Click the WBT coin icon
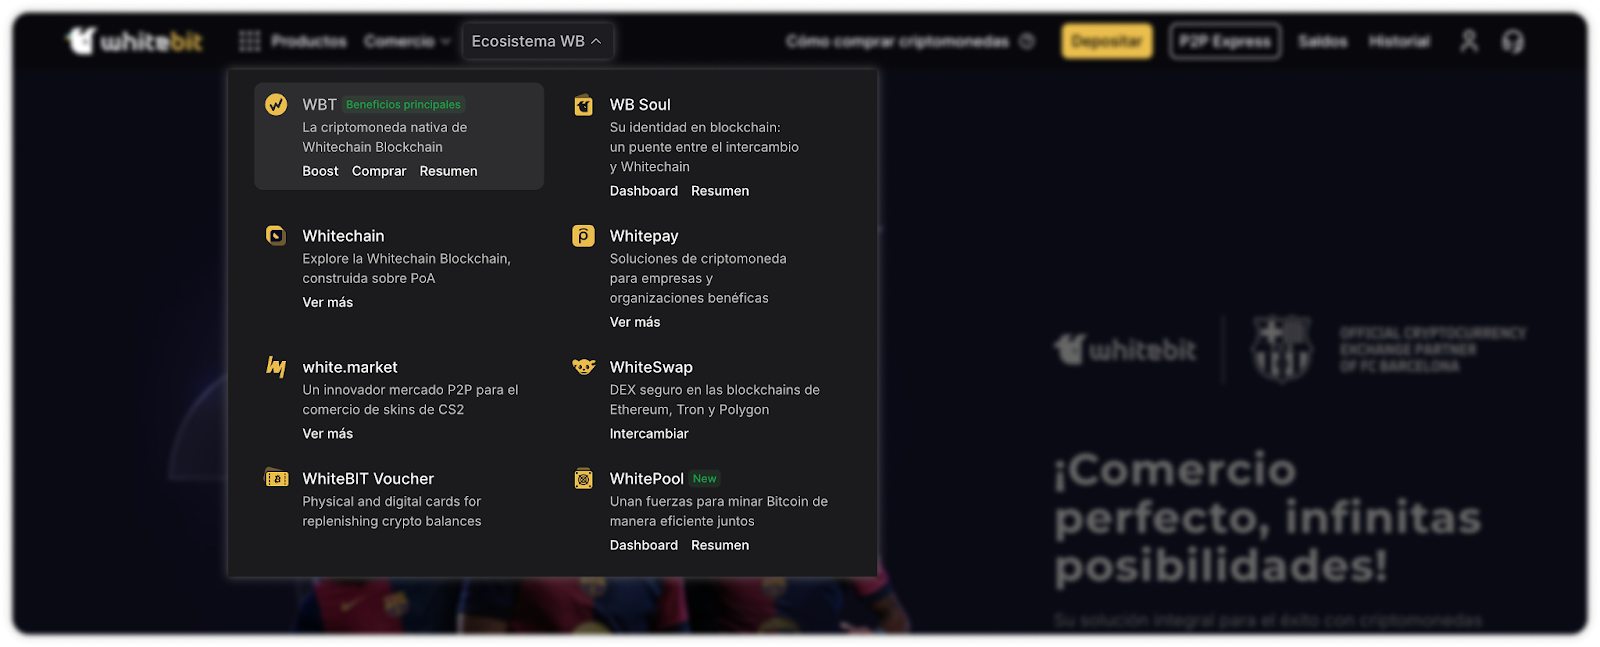The width and height of the screenshot is (1600, 647). [x=276, y=104]
